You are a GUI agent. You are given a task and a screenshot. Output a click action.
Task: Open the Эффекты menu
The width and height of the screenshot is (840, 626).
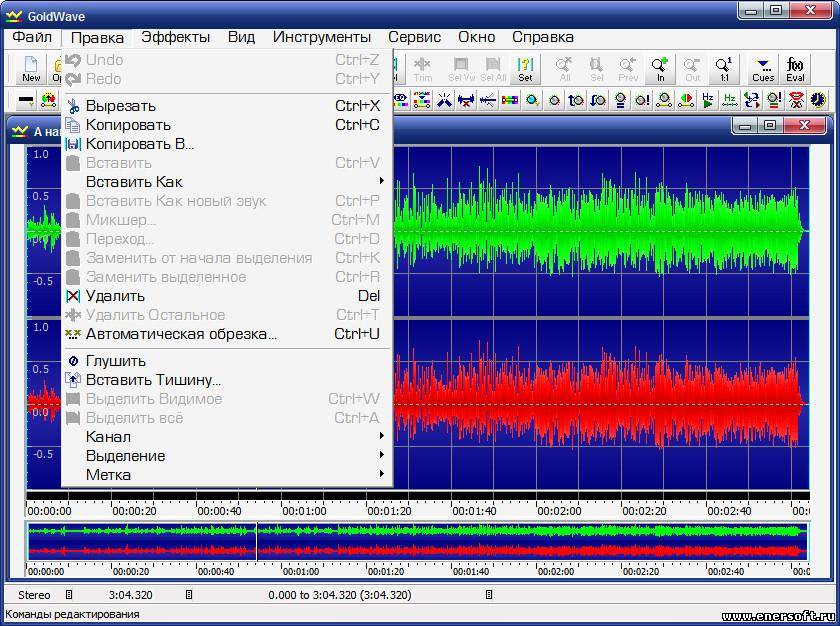[x=175, y=37]
